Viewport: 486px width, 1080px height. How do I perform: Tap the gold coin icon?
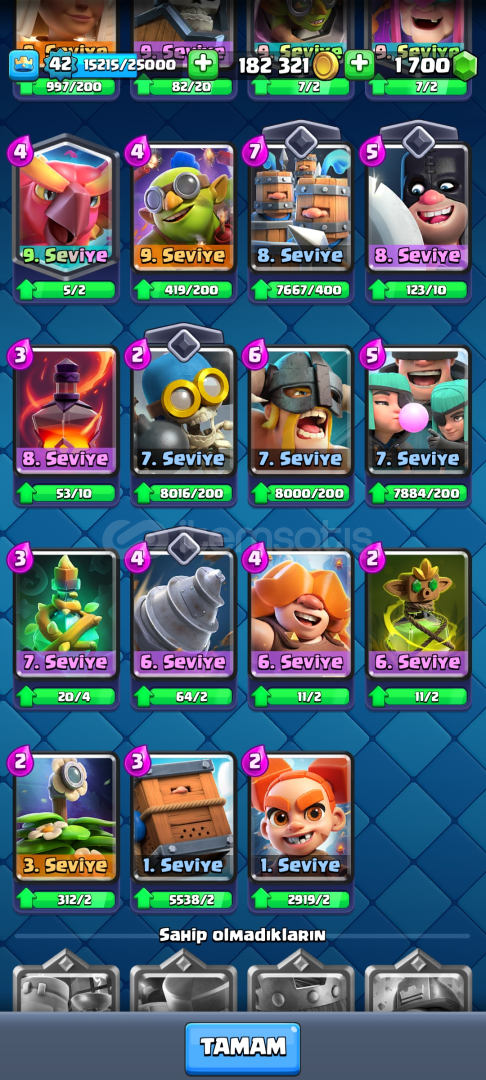[x=324, y=66]
